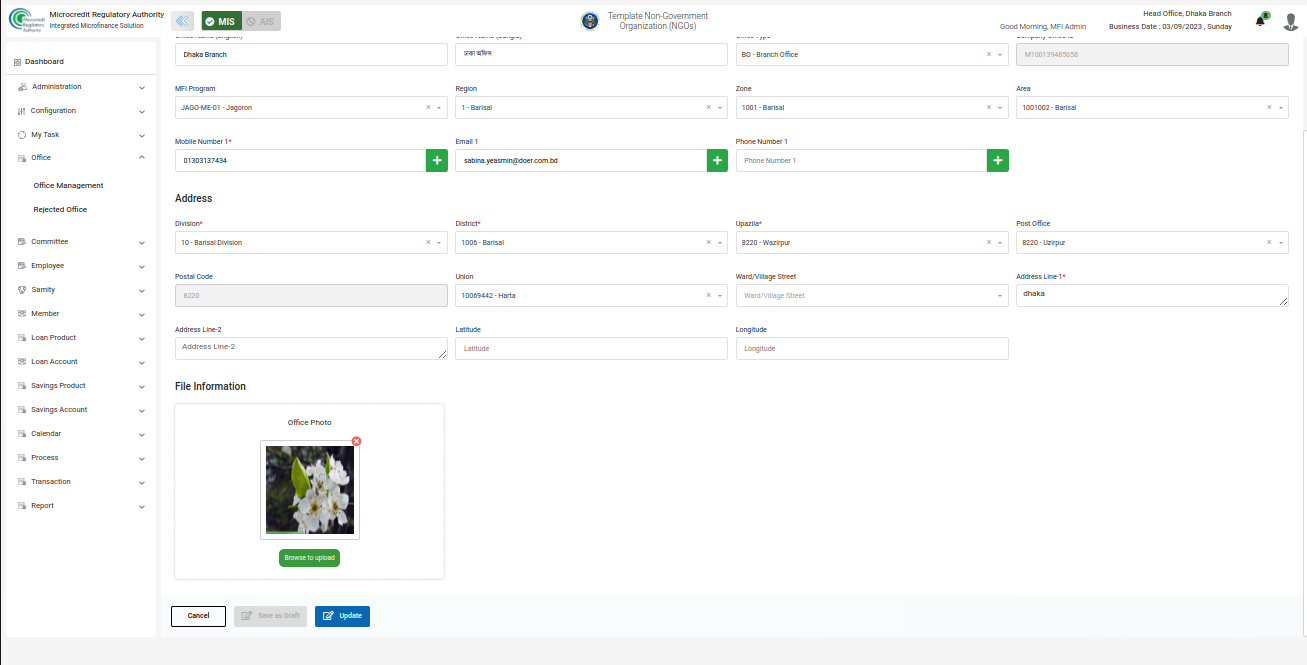Click the Employee sidebar icon
The height and width of the screenshot is (665, 1307).
(x=22, y=266)
